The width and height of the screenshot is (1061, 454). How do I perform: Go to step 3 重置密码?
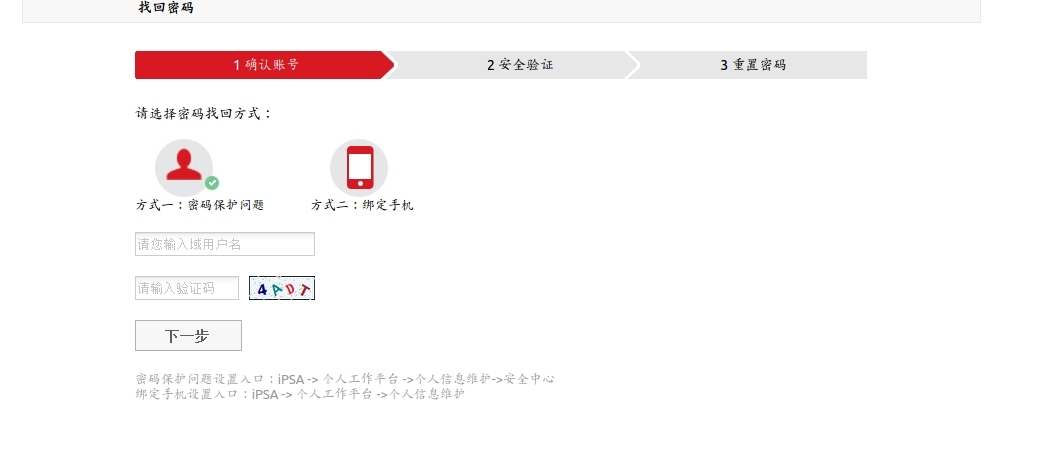pyautogui.click(x=753, y=65)
